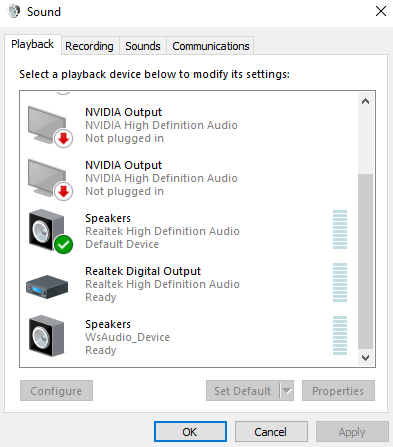Switch to the Recording tab
Viewport: 393px width, 447px height.
(x=89, y=46)
